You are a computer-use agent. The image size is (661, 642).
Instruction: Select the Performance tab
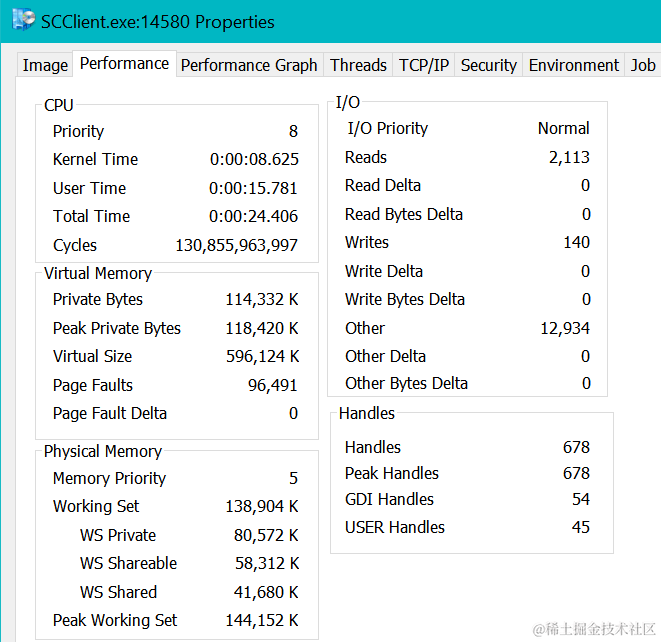(124, 64)
